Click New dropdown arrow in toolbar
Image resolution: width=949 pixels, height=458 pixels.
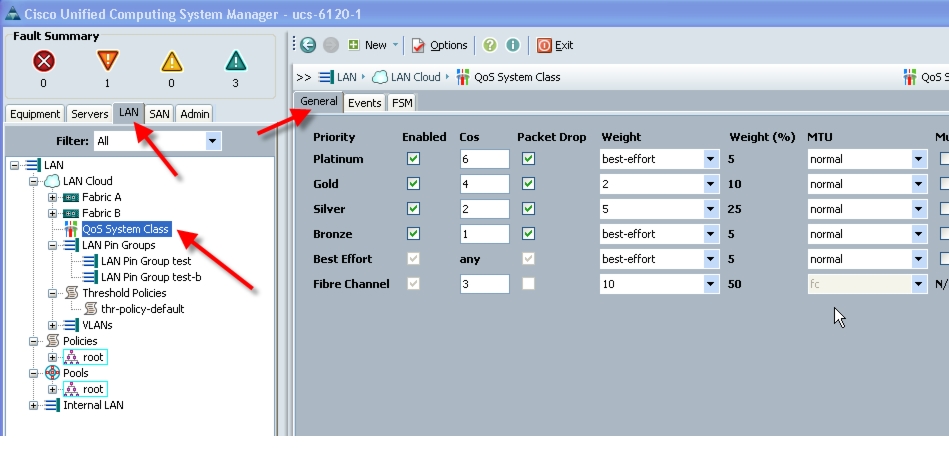[x=395, y=45]
